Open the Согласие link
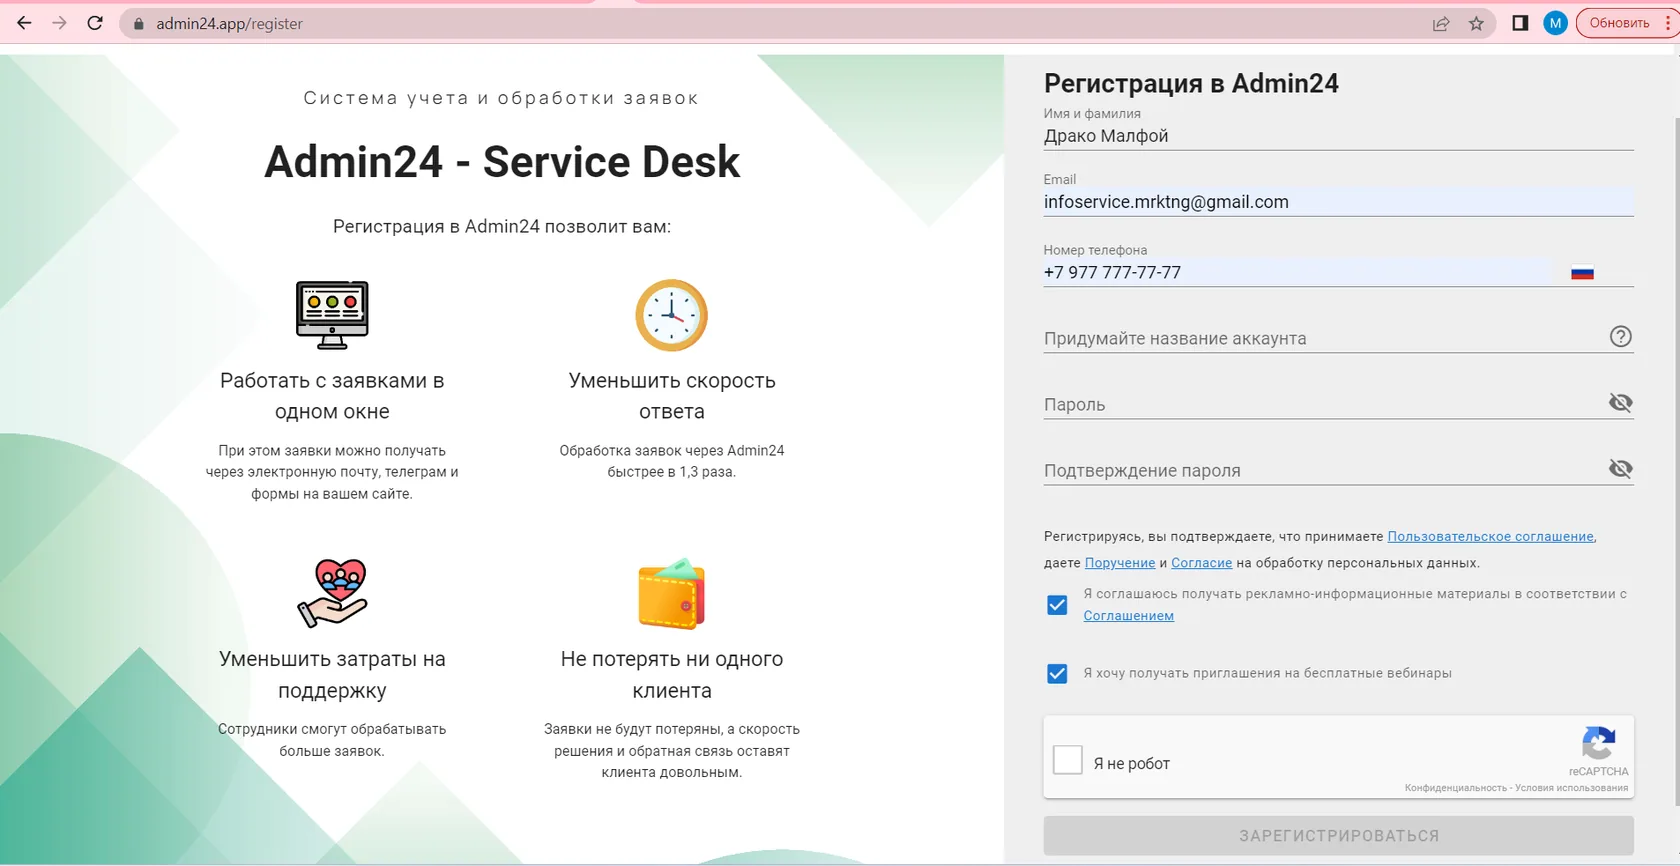Screen dimensions: 1680x866 (x=1202, y=563)
